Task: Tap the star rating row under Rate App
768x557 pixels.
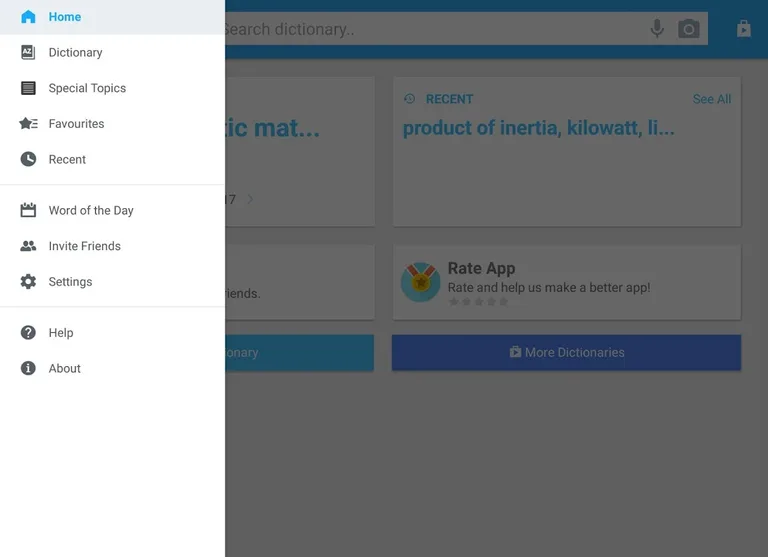Action: 478,302
